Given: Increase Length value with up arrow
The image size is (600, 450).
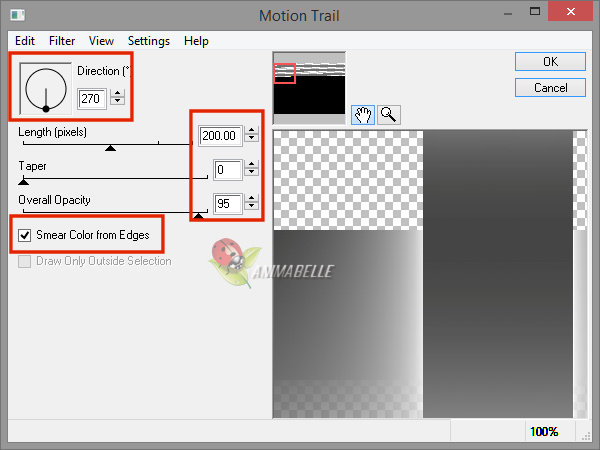Looking at the screenshot, I should 251,130.
